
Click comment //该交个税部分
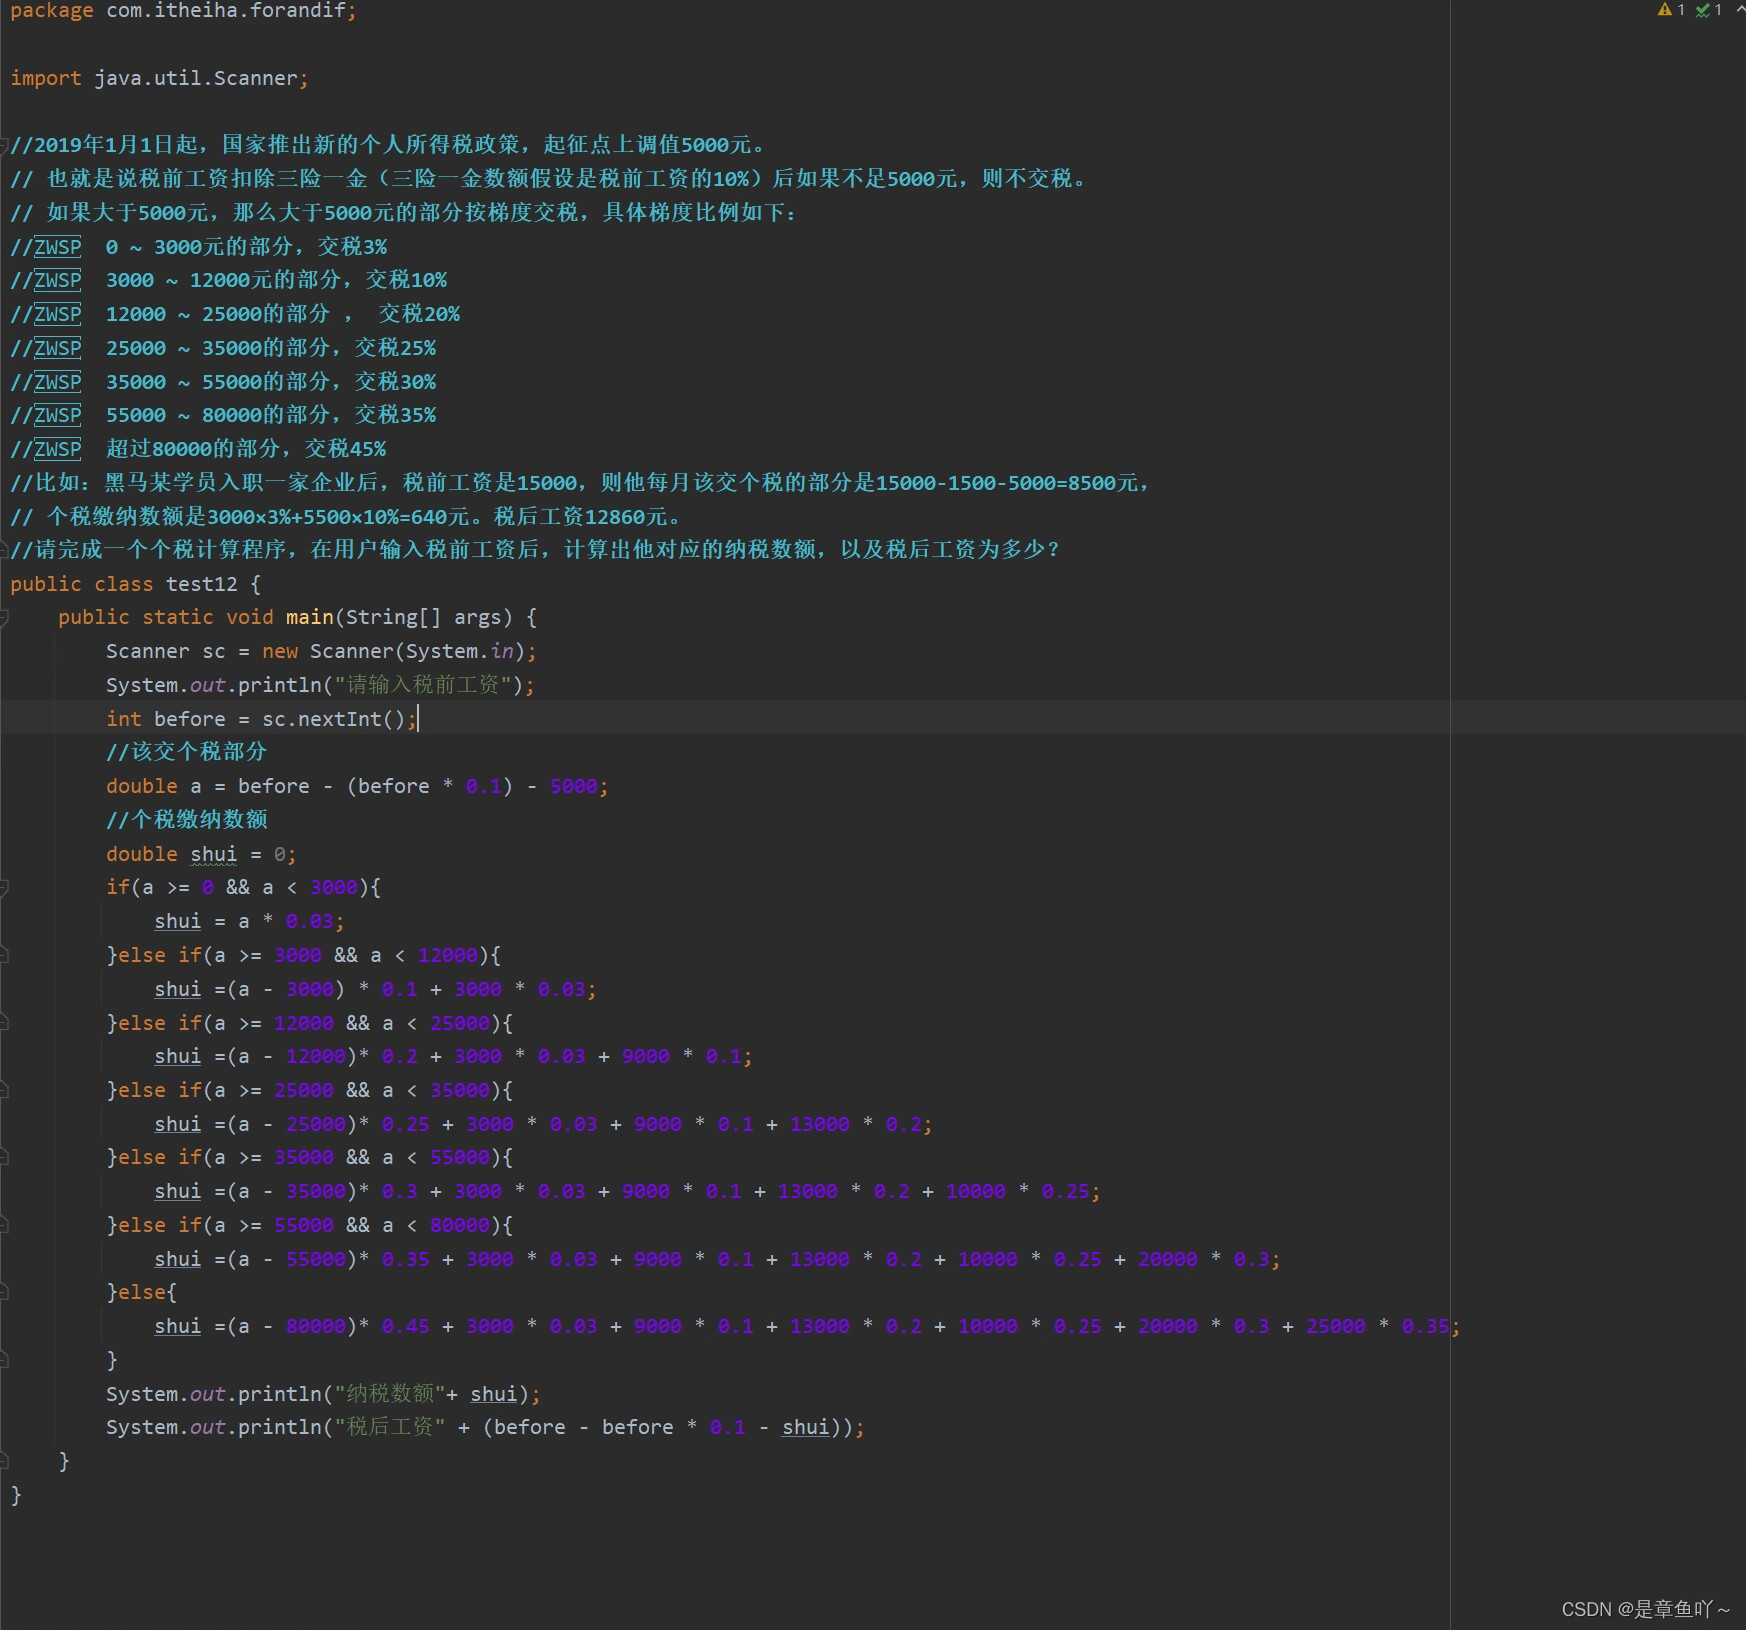click(x=187, y=752)
